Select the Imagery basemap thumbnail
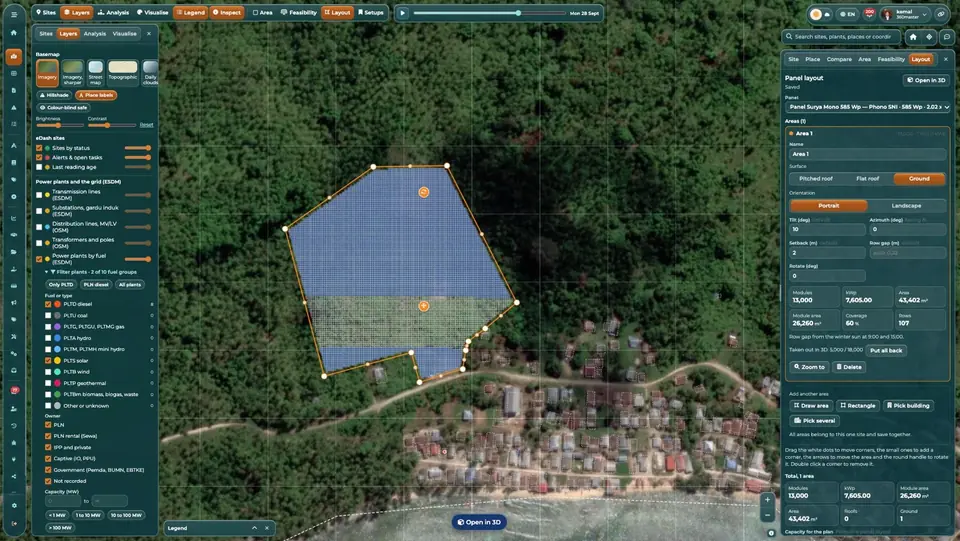Image resolution: width=960 pixels, height=541 pixels. point(47,72)
